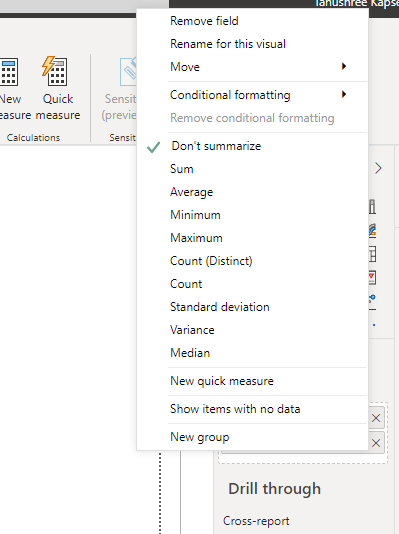Open the Move submenu

pyautogui.click(x=252, y=67)
